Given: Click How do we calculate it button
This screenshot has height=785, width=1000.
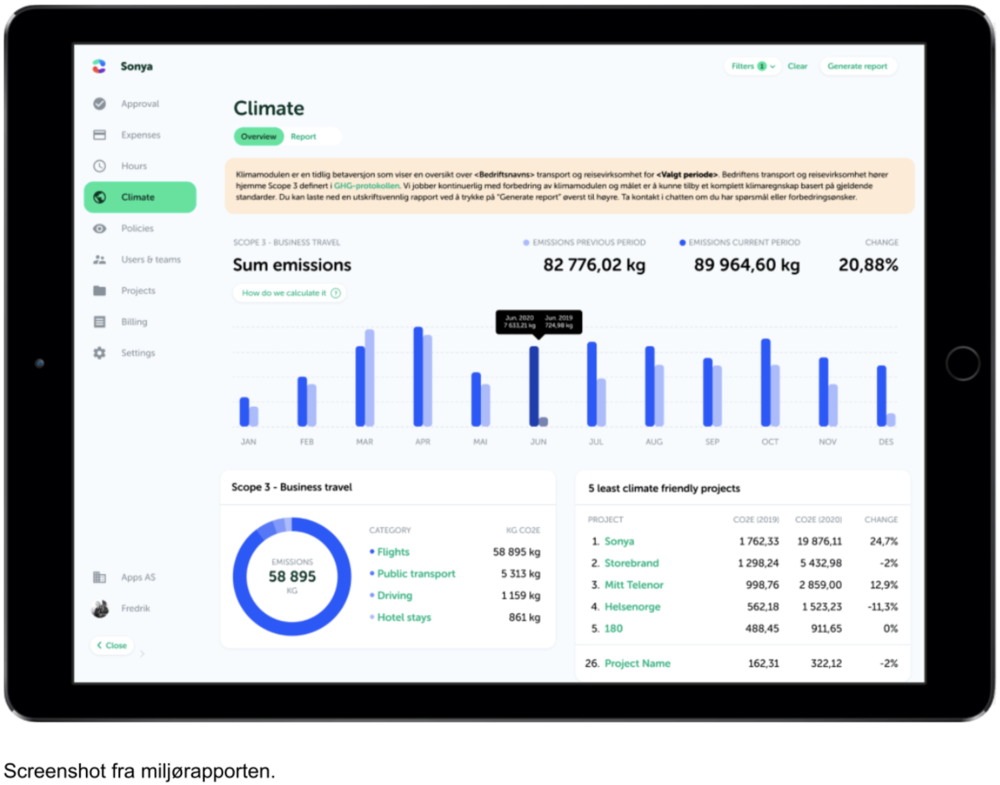Looking at the screenshot, I should [289, 293].
